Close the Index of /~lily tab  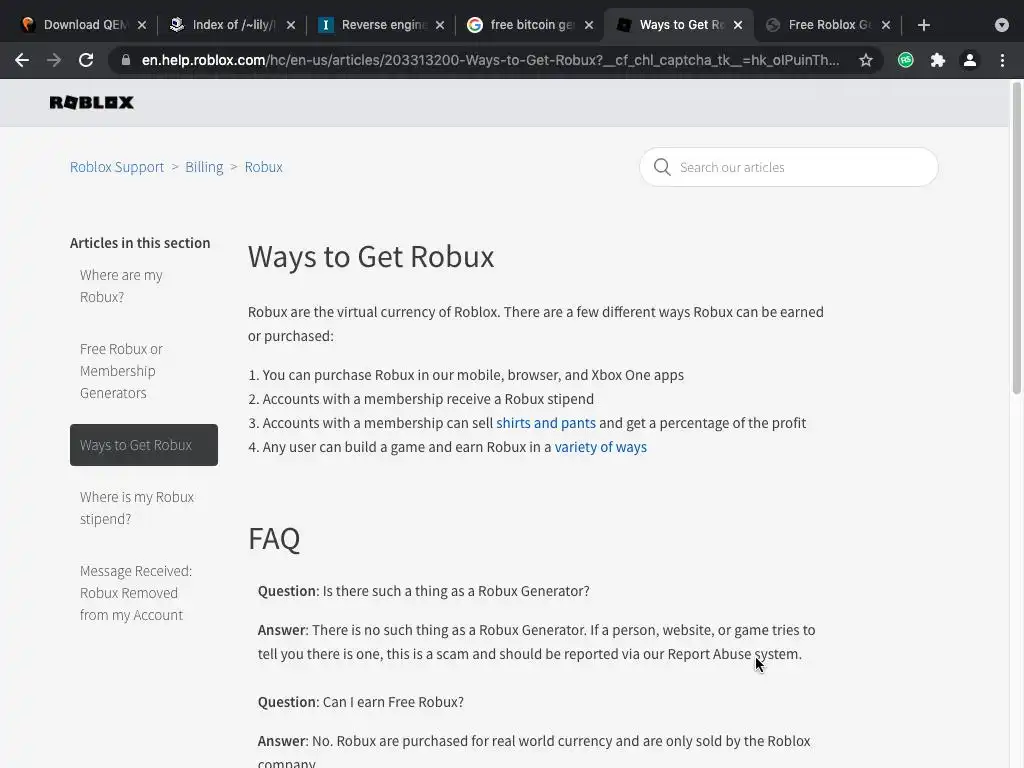click(x=291, y=25)
